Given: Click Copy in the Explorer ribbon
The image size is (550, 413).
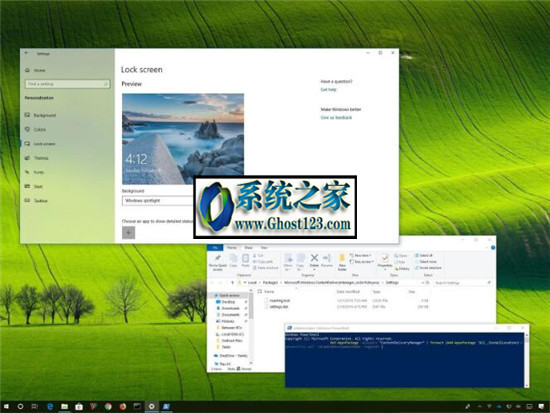Looking at the screenshot, I should [x=233, y=261].
